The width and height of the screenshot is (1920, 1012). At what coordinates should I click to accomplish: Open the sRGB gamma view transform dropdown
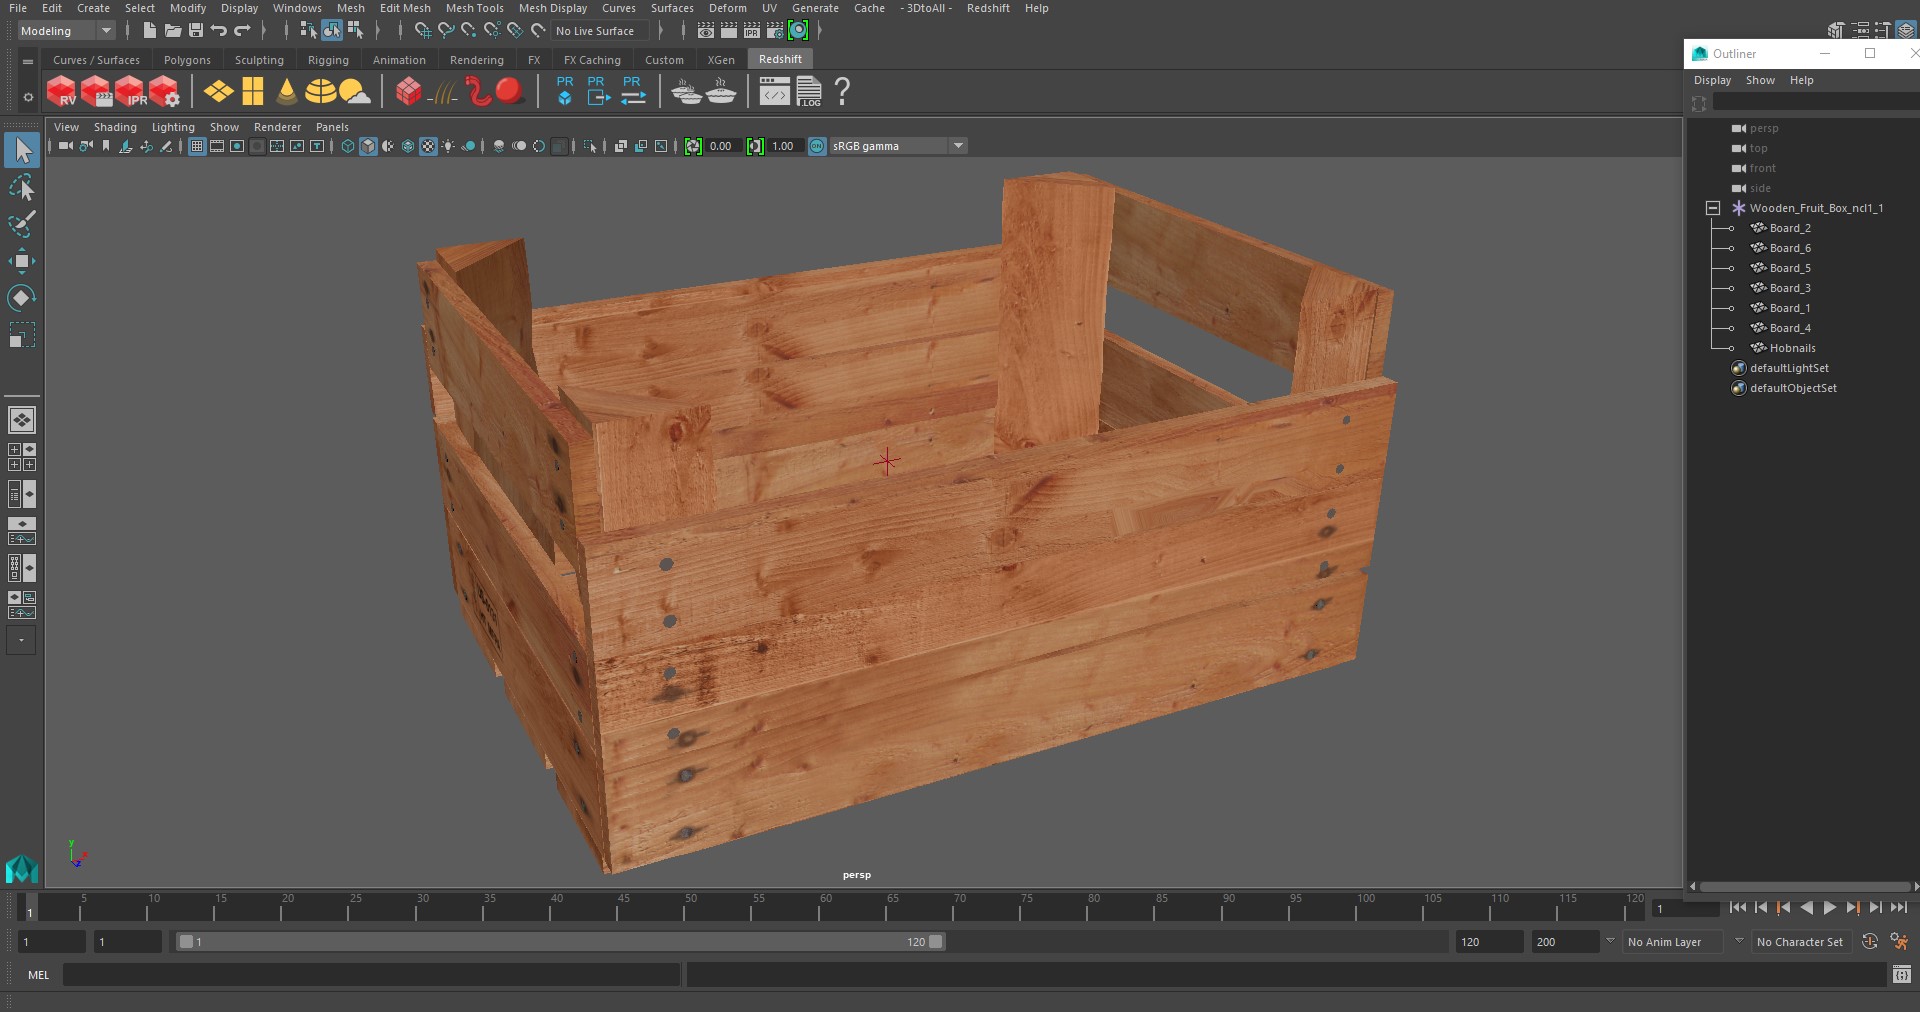tap(898, 146)
